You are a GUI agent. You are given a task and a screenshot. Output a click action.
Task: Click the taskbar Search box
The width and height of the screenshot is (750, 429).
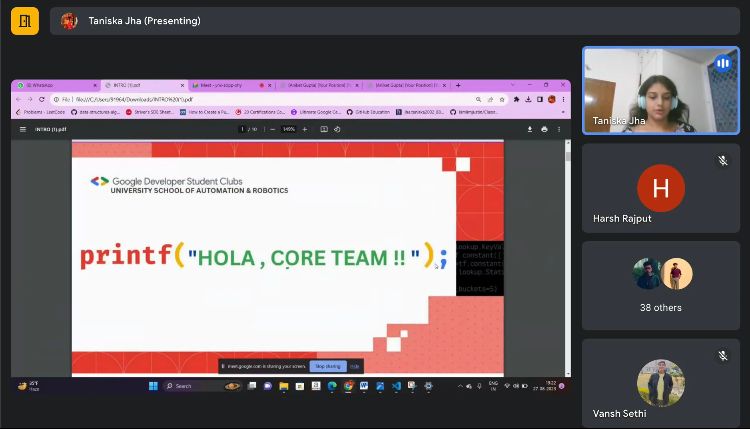pos(202,386)
